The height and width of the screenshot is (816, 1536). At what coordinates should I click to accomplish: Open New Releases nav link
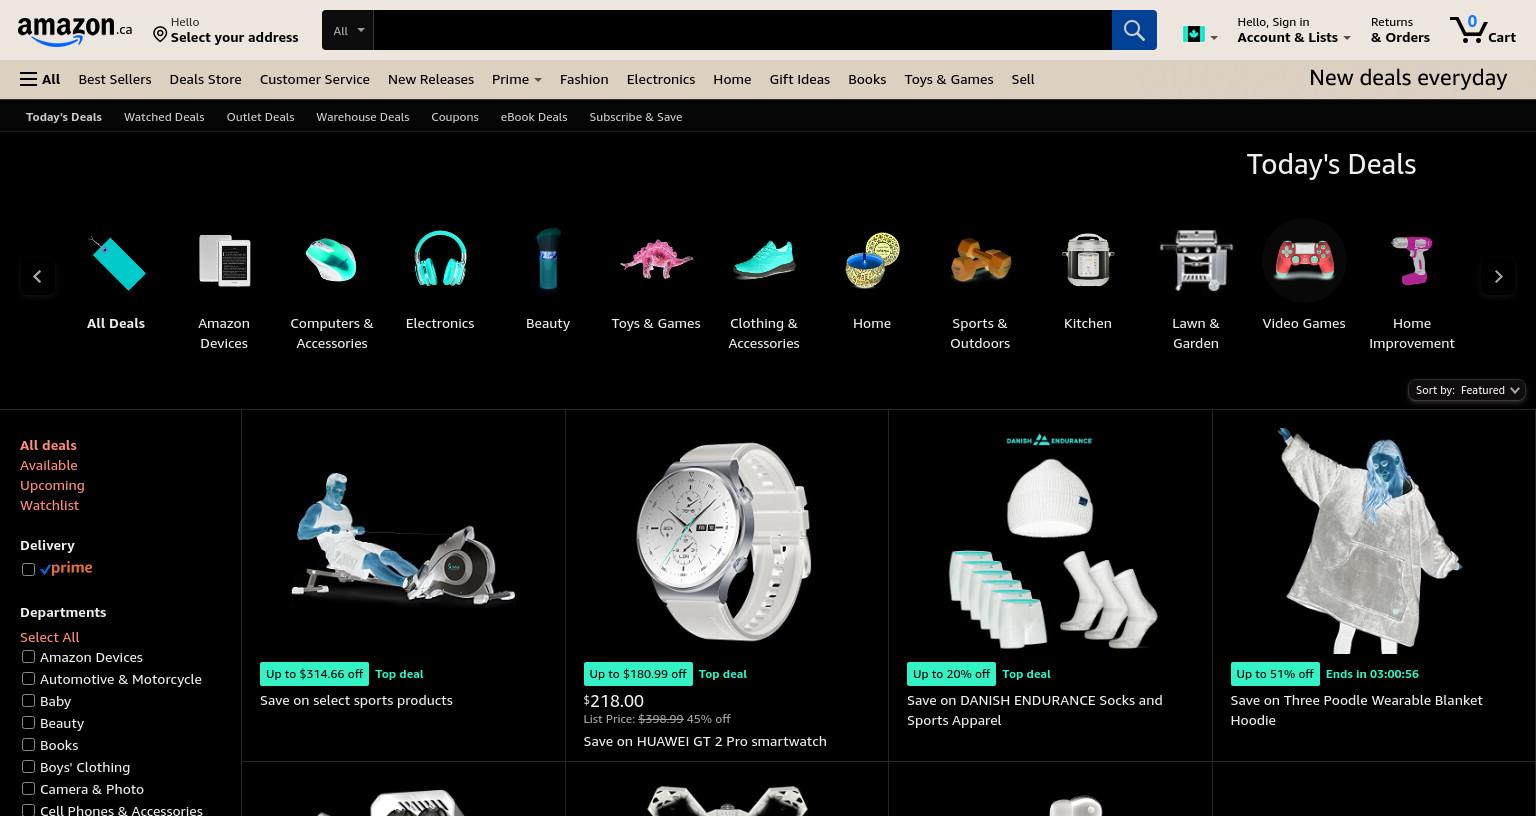(x=431, y=79)
